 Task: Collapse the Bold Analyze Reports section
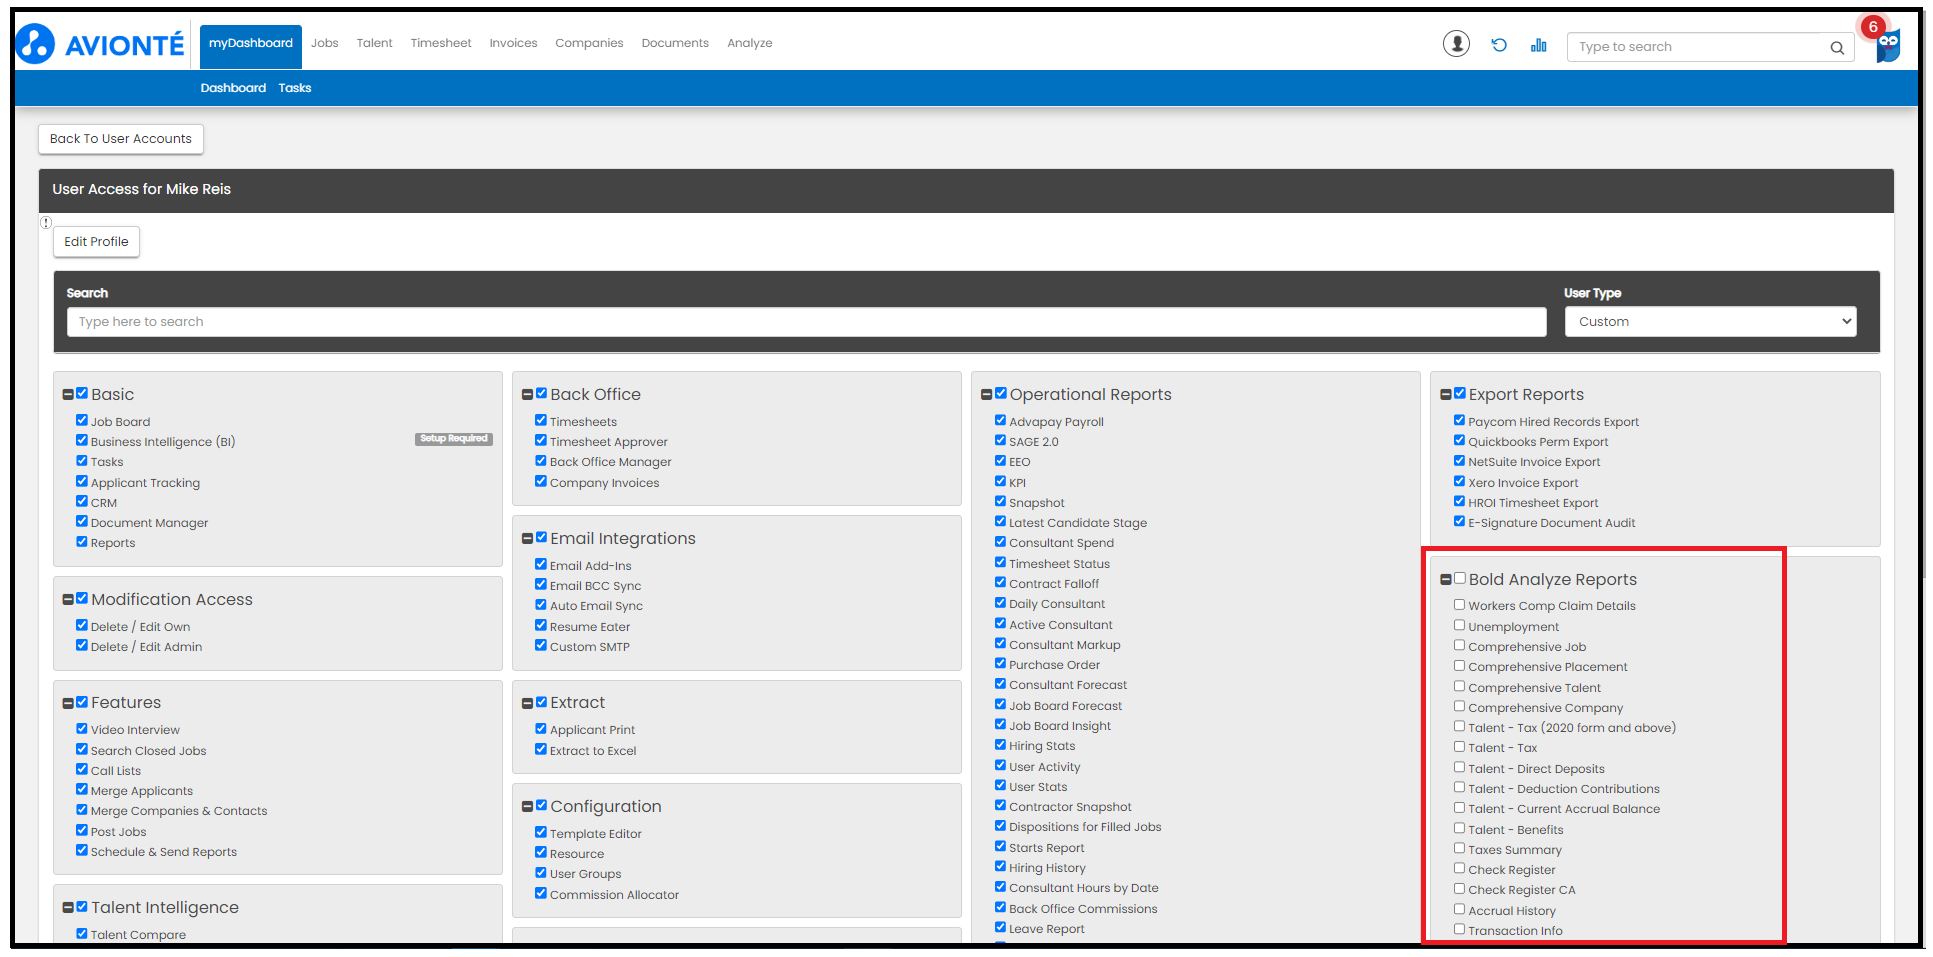(1445, 580)
